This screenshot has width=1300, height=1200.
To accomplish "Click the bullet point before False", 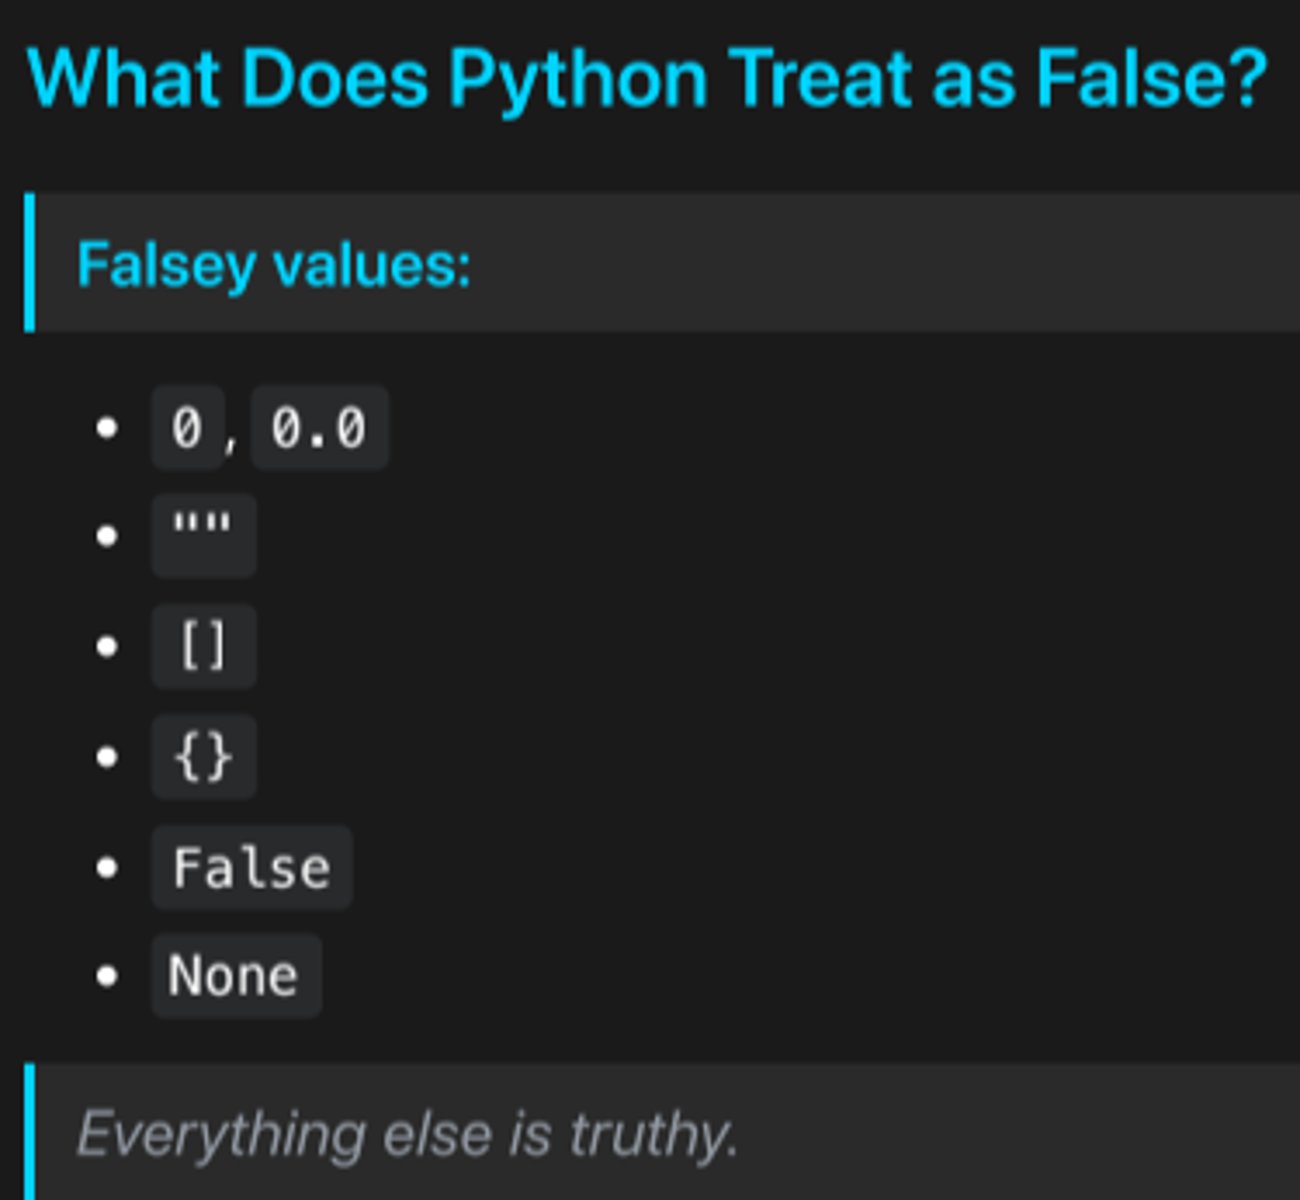I will (x=107, y=867).
